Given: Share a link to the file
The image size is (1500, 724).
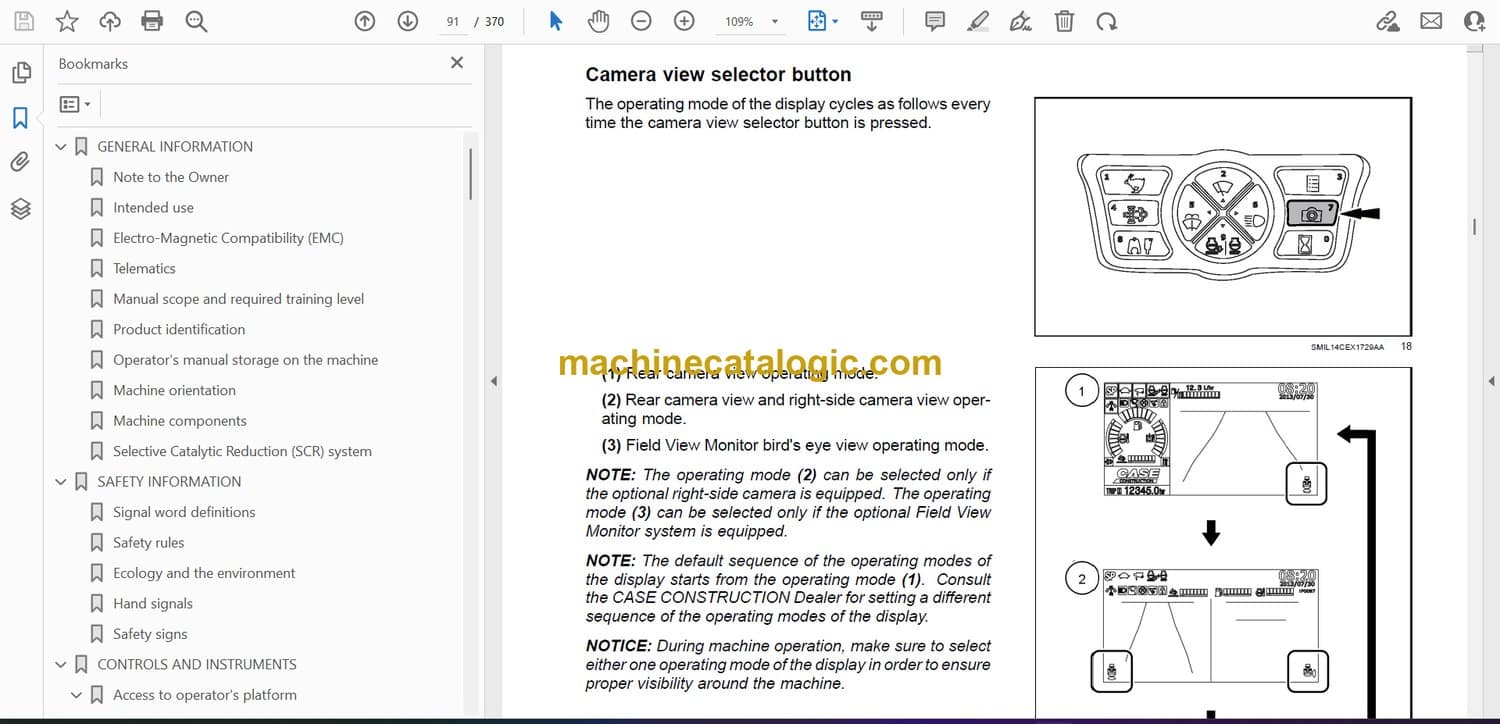Looking at the screenshot, I should [1388, 21].
